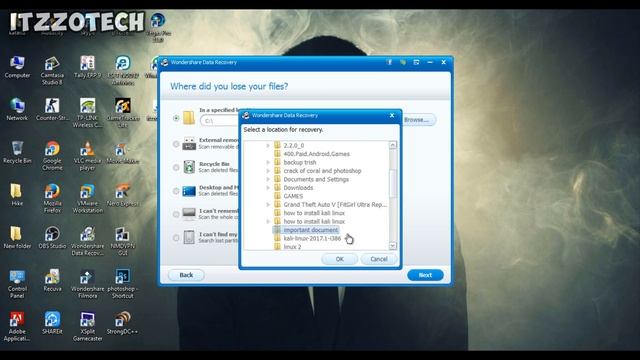Open VLC media player desktop shortcut
The image size is (640, 360).
tap(87, 156)
